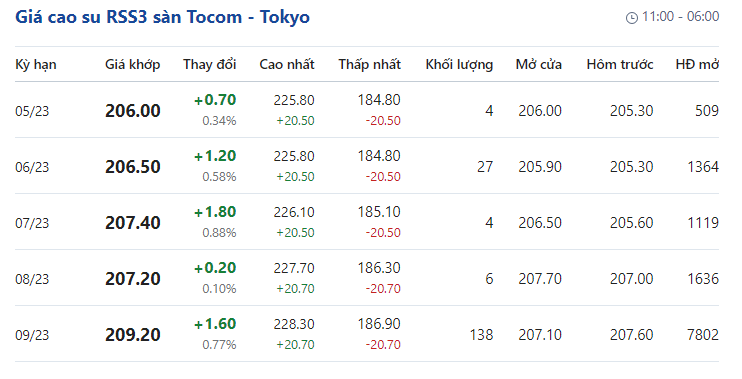Click the Thay đổi column header
742x379 pixels.
coord(210,64)
